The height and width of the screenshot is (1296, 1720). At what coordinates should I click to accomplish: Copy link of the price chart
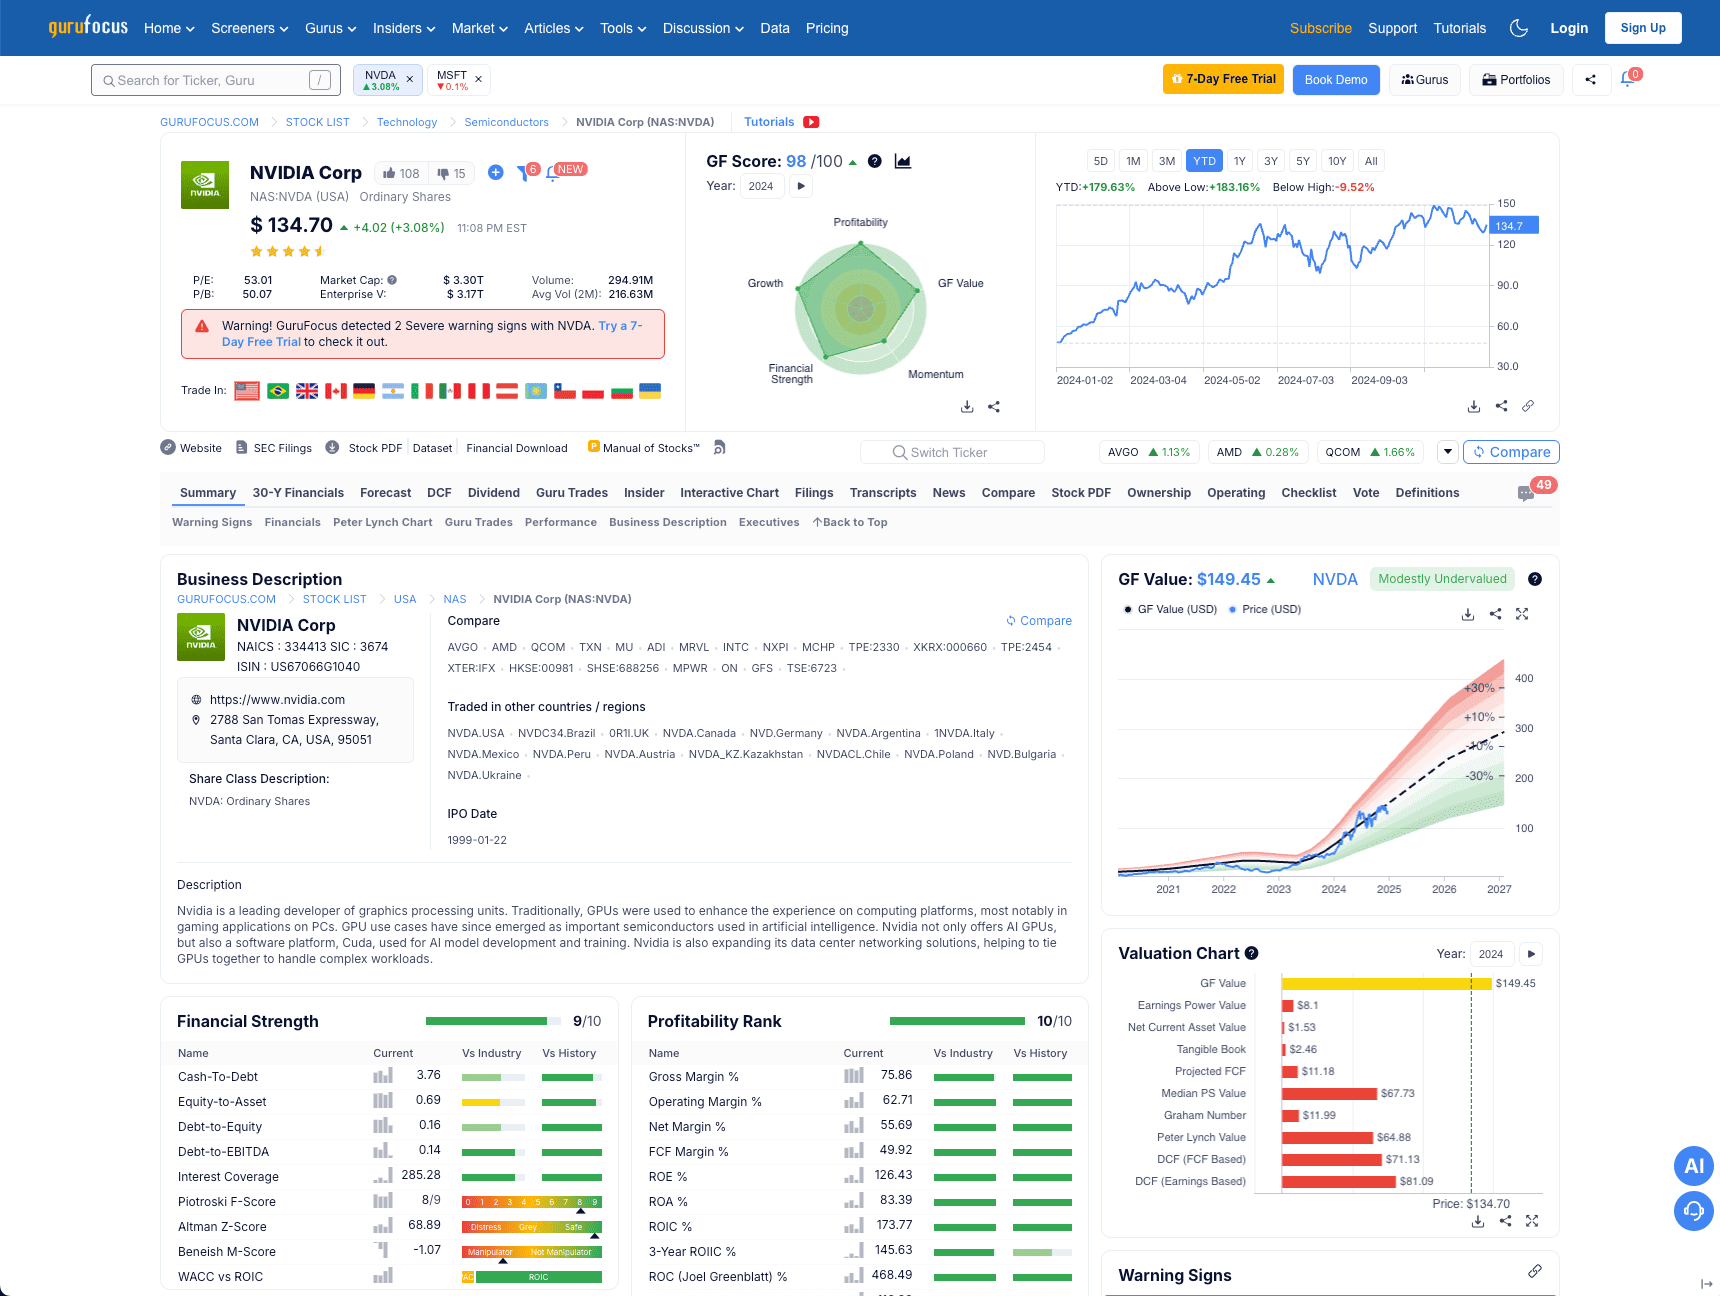[1528, 406]
